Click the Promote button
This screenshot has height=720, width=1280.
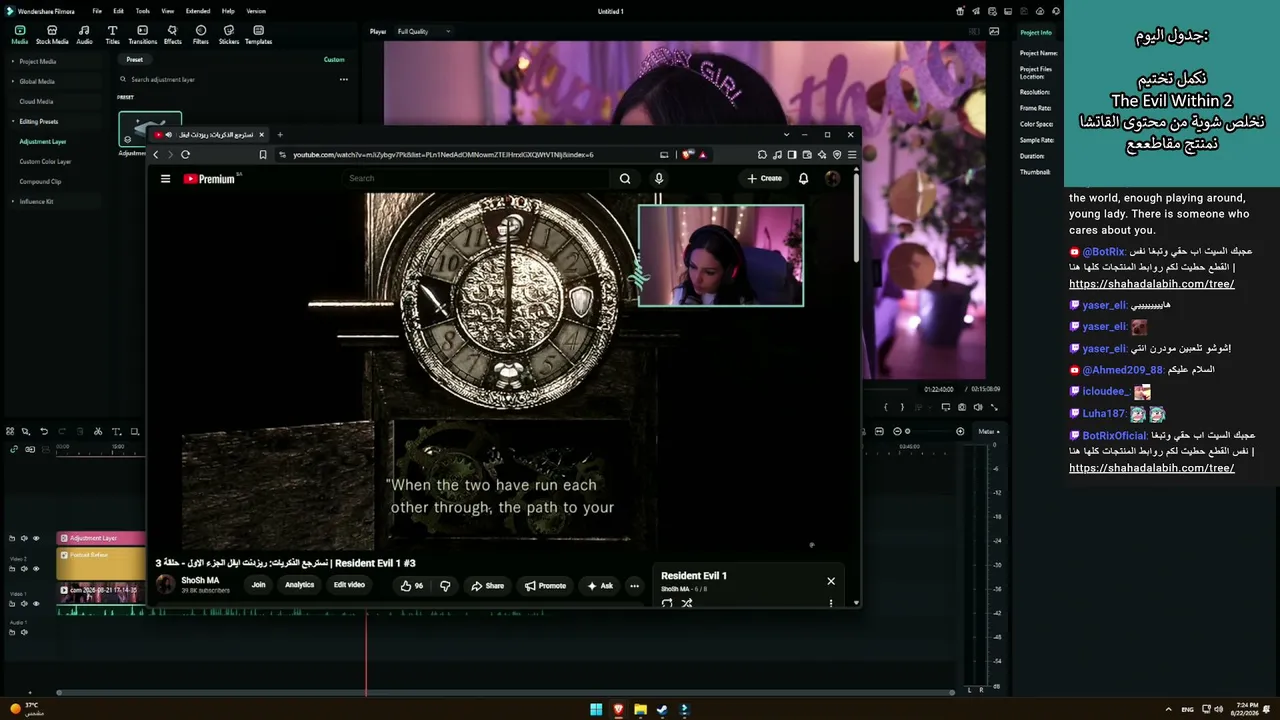pos(546,586)
